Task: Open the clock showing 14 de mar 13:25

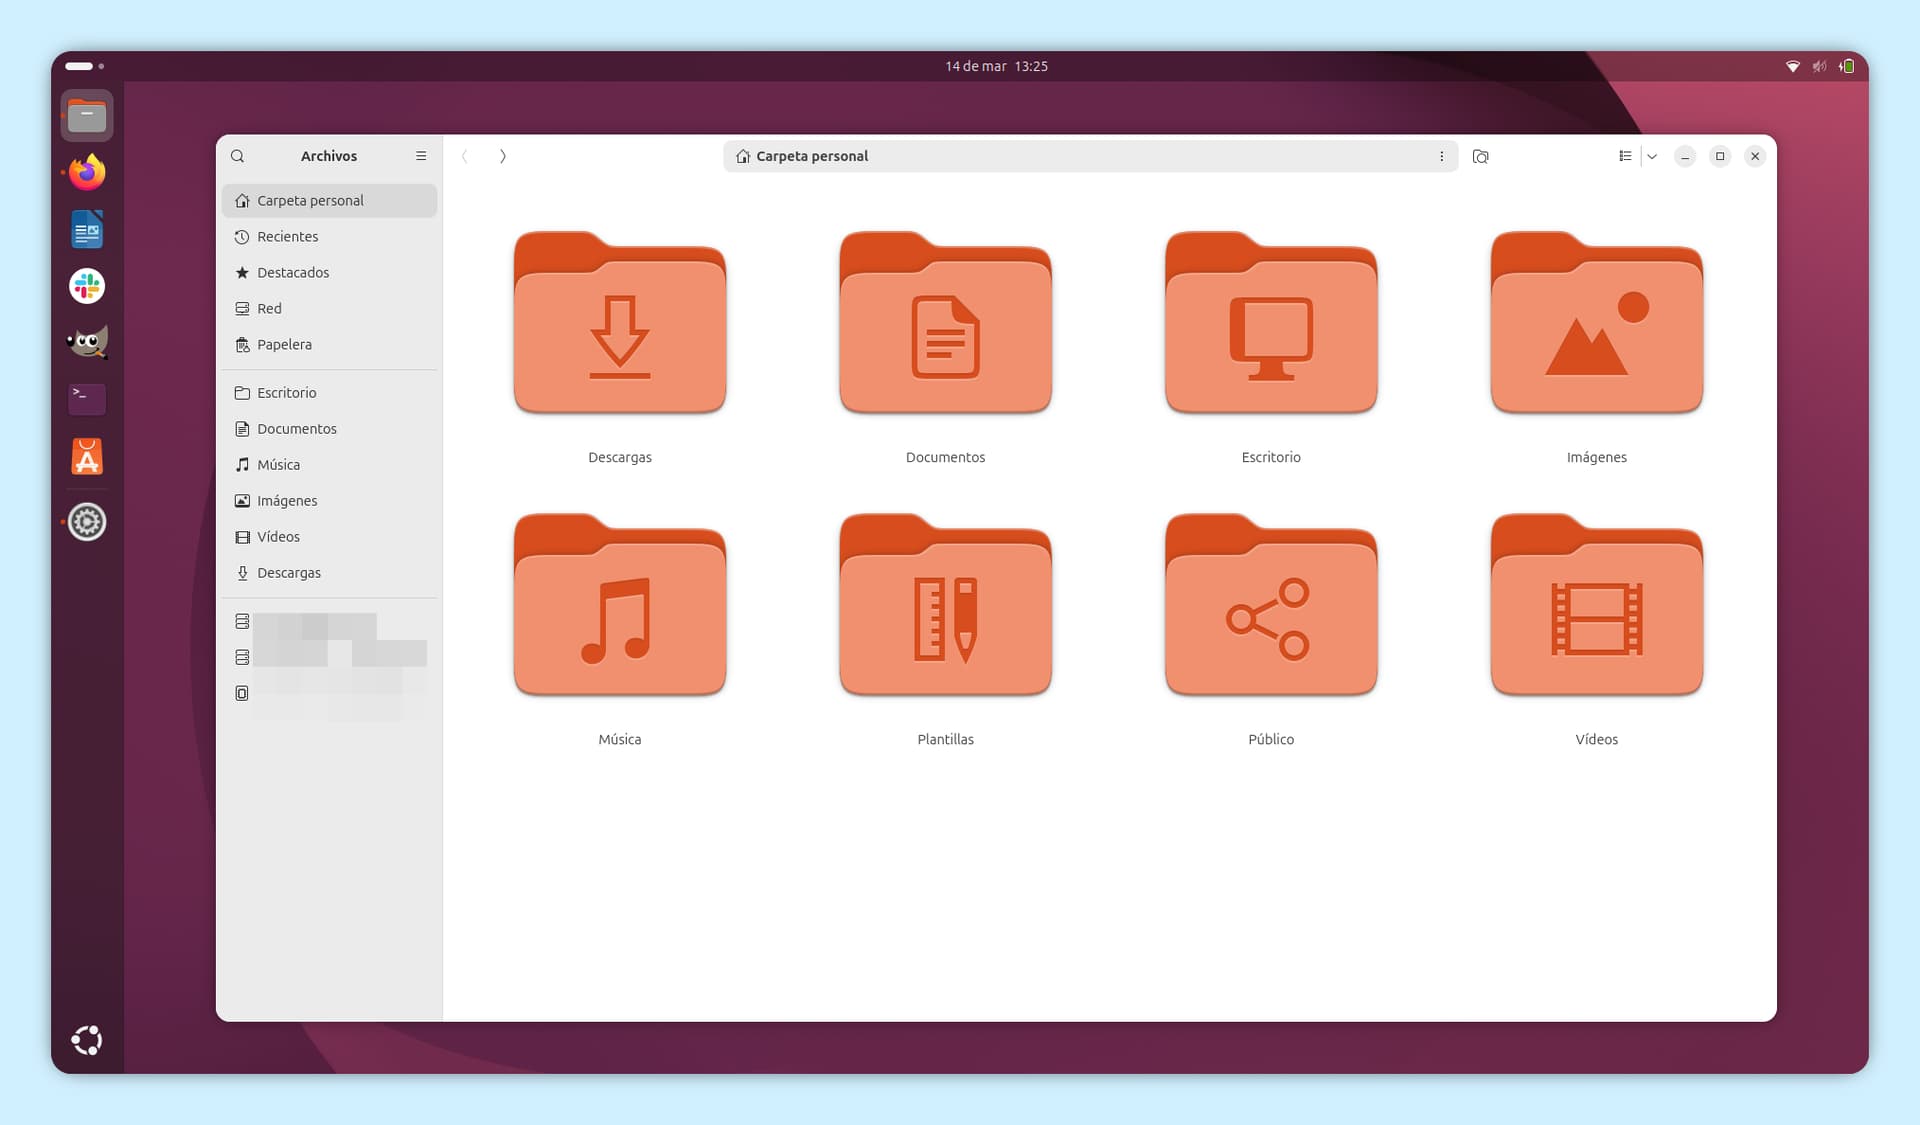Action: click(996, 66)
